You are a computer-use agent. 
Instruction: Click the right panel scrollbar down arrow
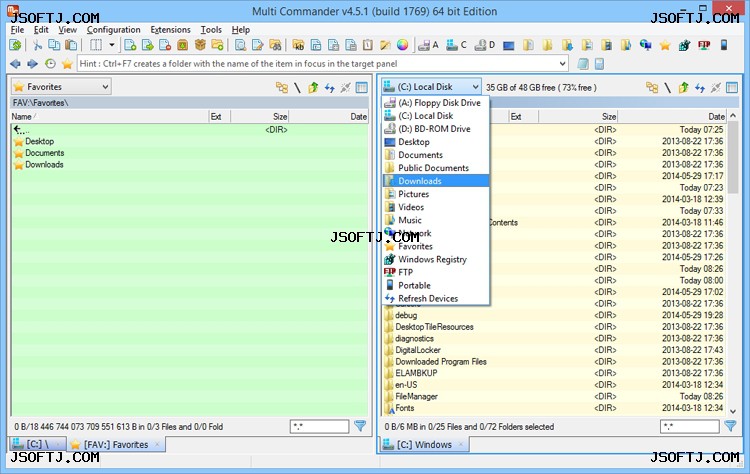click(x=733, y=411)
